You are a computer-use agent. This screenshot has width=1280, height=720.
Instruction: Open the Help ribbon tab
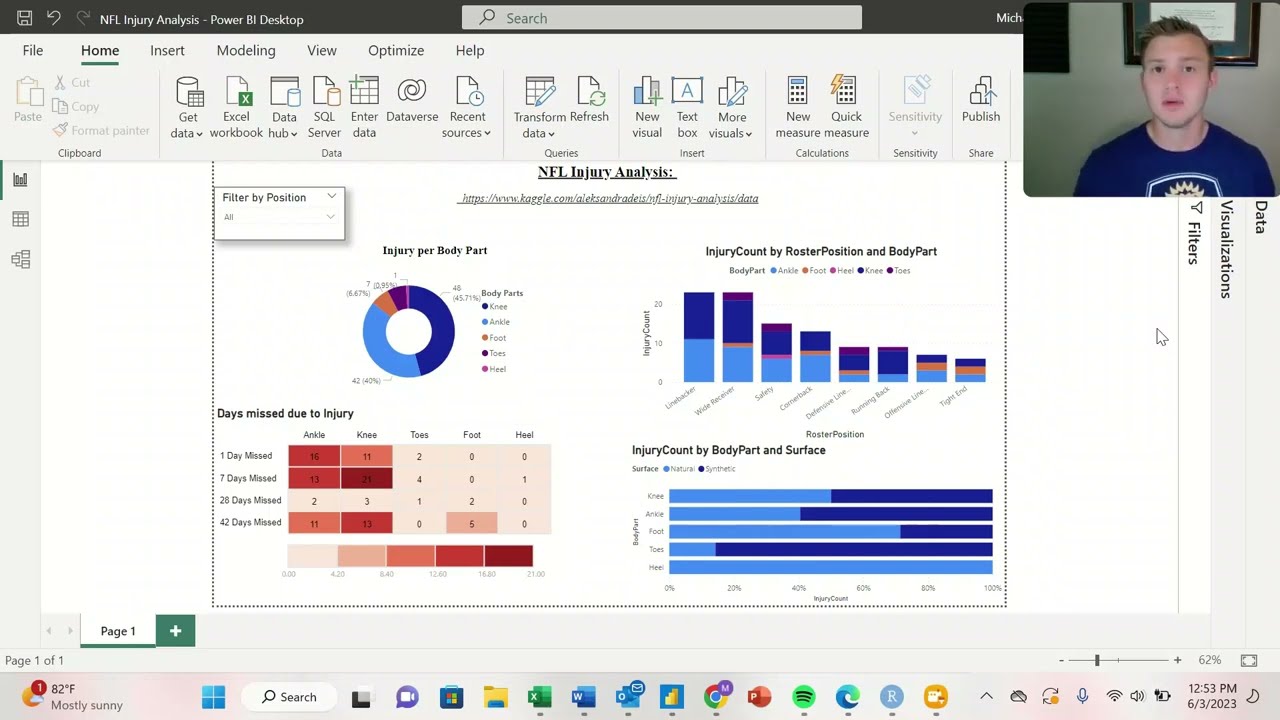tap(470, 50)
